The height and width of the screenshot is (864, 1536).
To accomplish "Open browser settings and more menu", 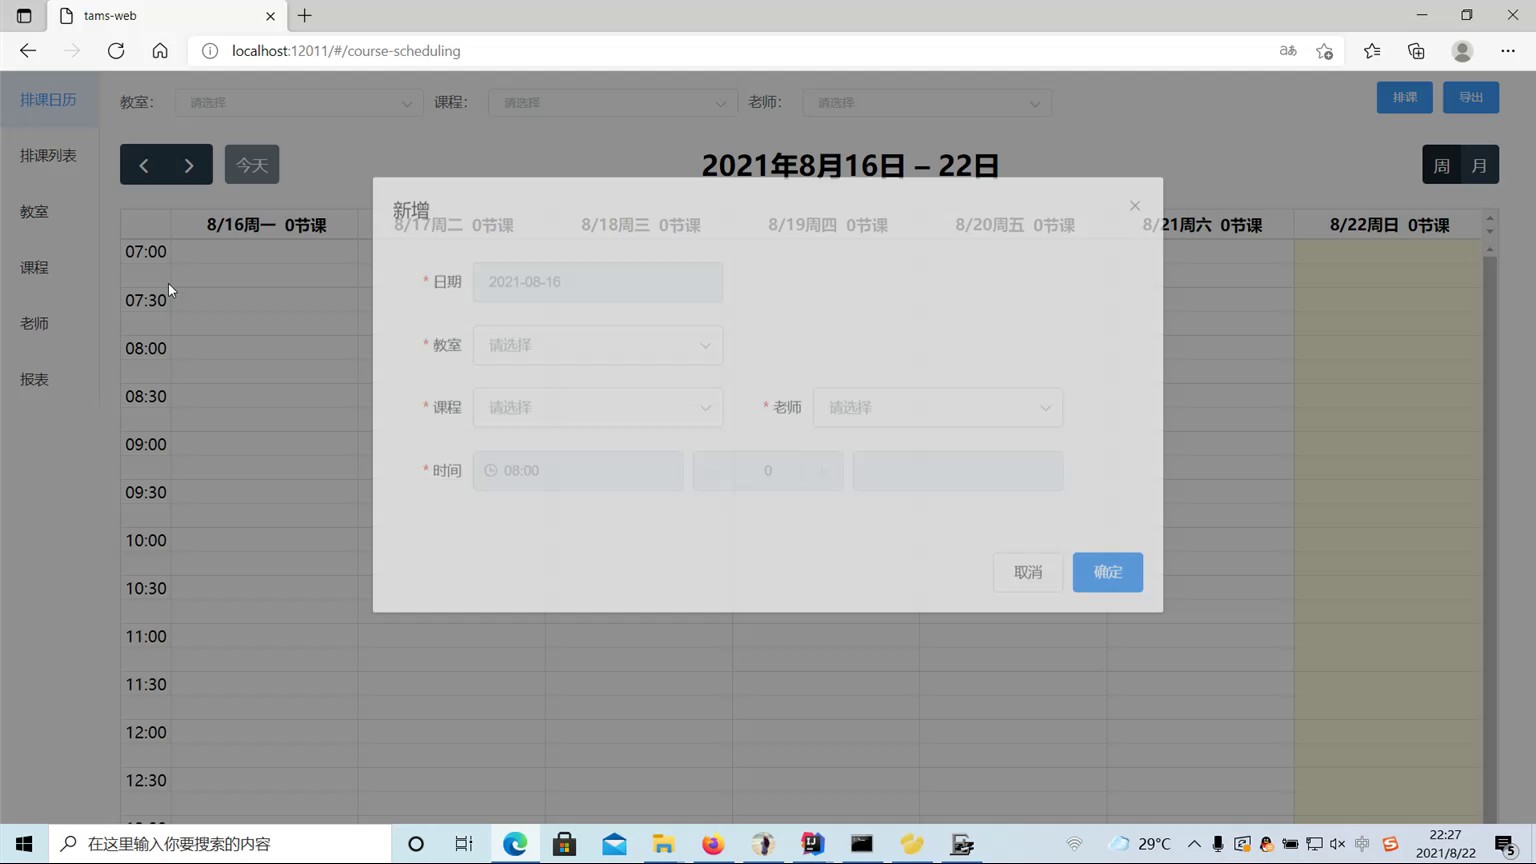I will coord(1508,51).
